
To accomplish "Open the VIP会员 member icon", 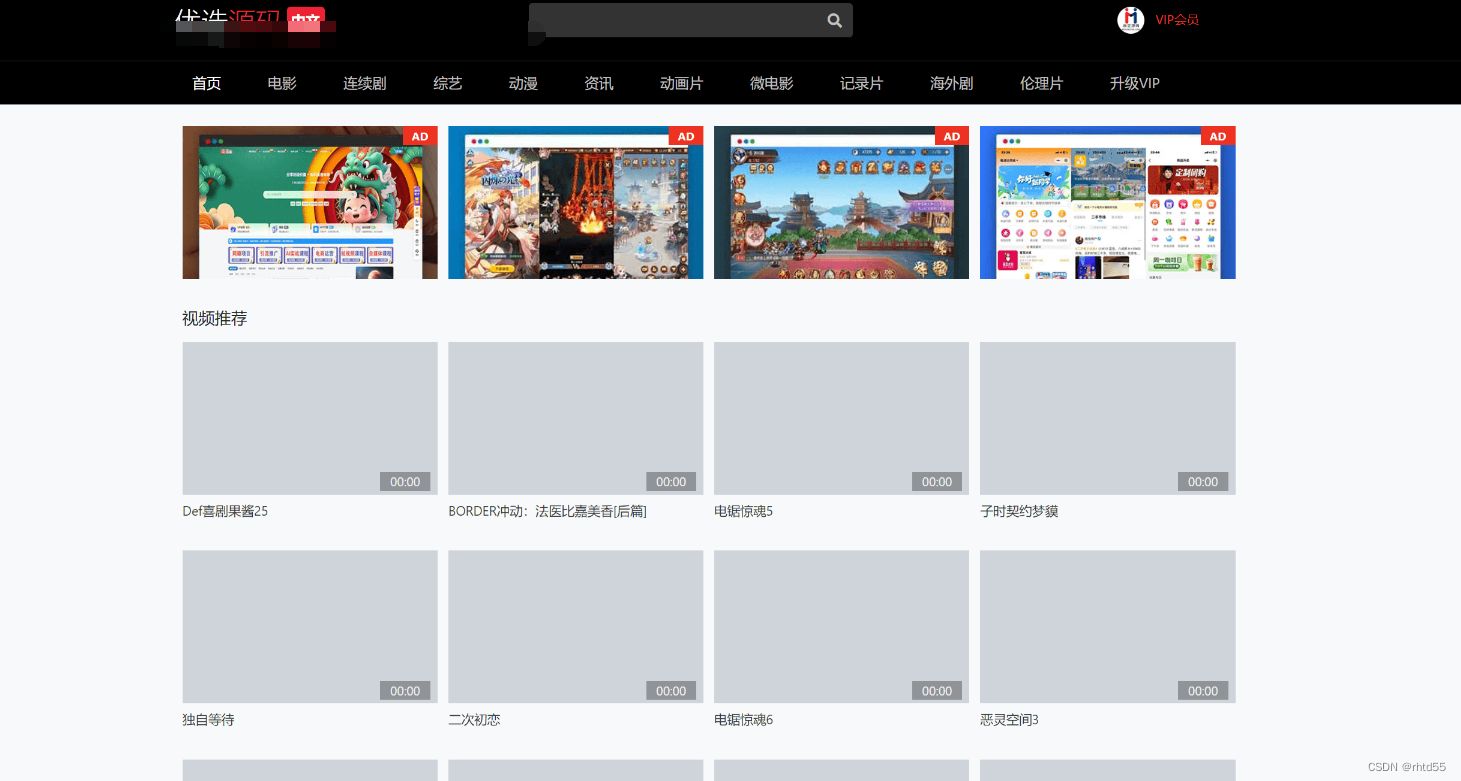I will [x=1130, y=20].
